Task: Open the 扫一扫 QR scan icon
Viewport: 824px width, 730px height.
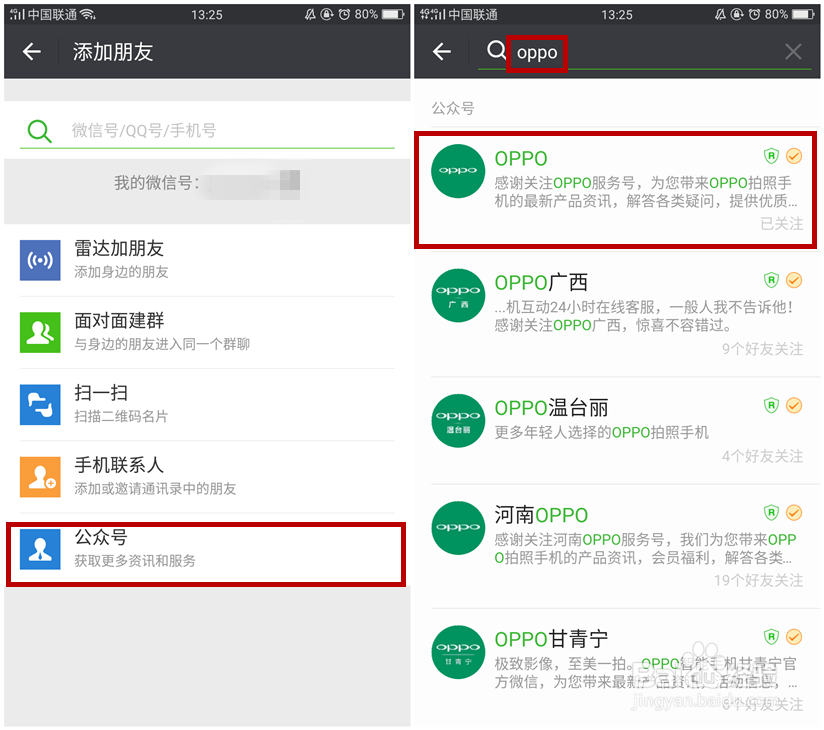Action: (40, 404)
